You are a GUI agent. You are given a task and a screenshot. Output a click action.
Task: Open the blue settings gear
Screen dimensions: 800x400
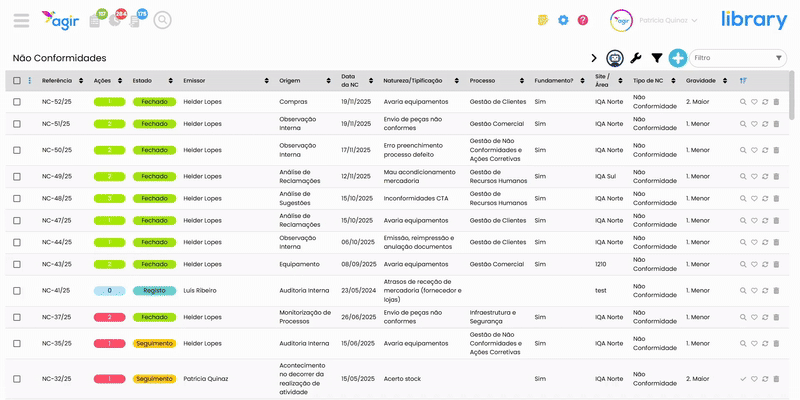[x=563, y=20]
